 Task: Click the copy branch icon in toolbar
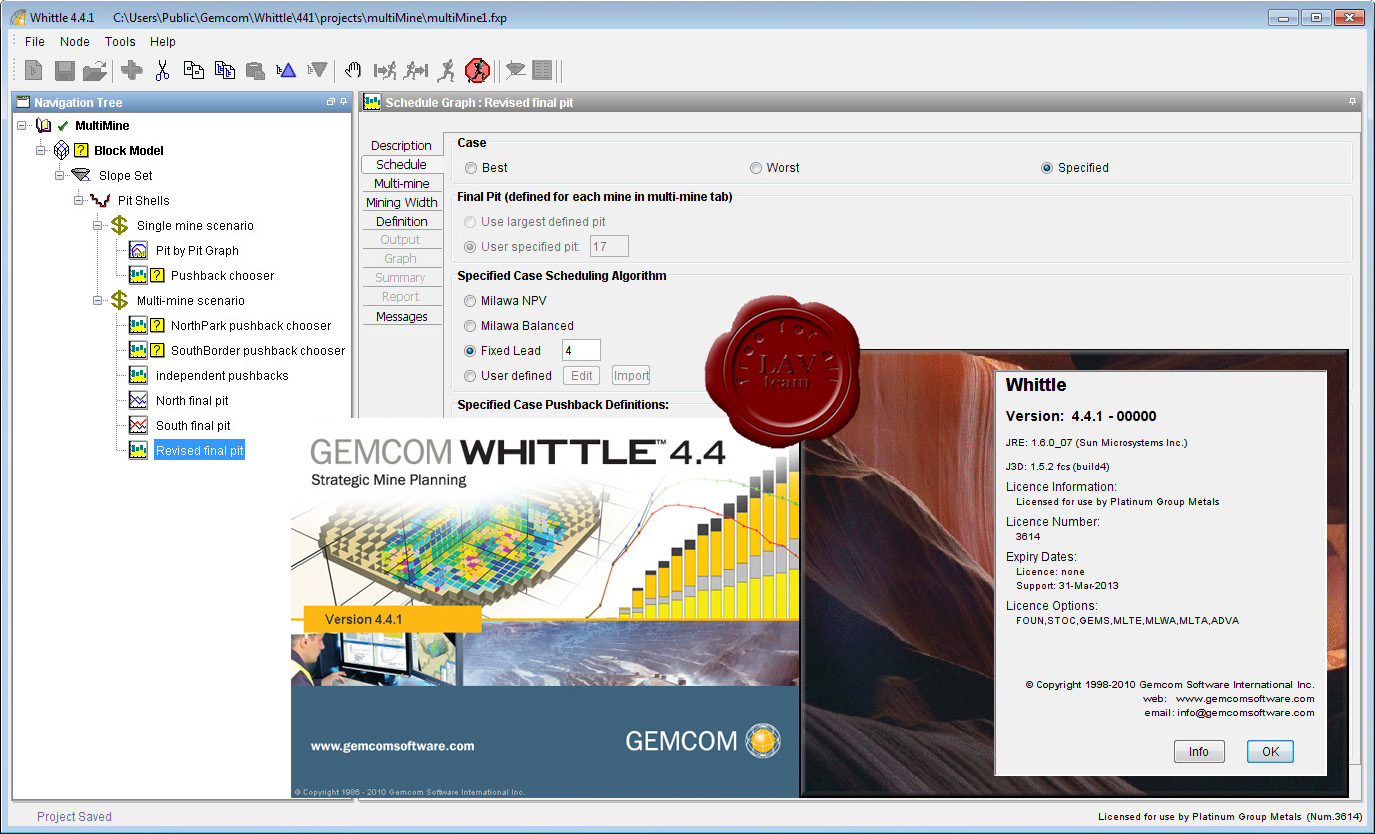click(x=225, y=70)
